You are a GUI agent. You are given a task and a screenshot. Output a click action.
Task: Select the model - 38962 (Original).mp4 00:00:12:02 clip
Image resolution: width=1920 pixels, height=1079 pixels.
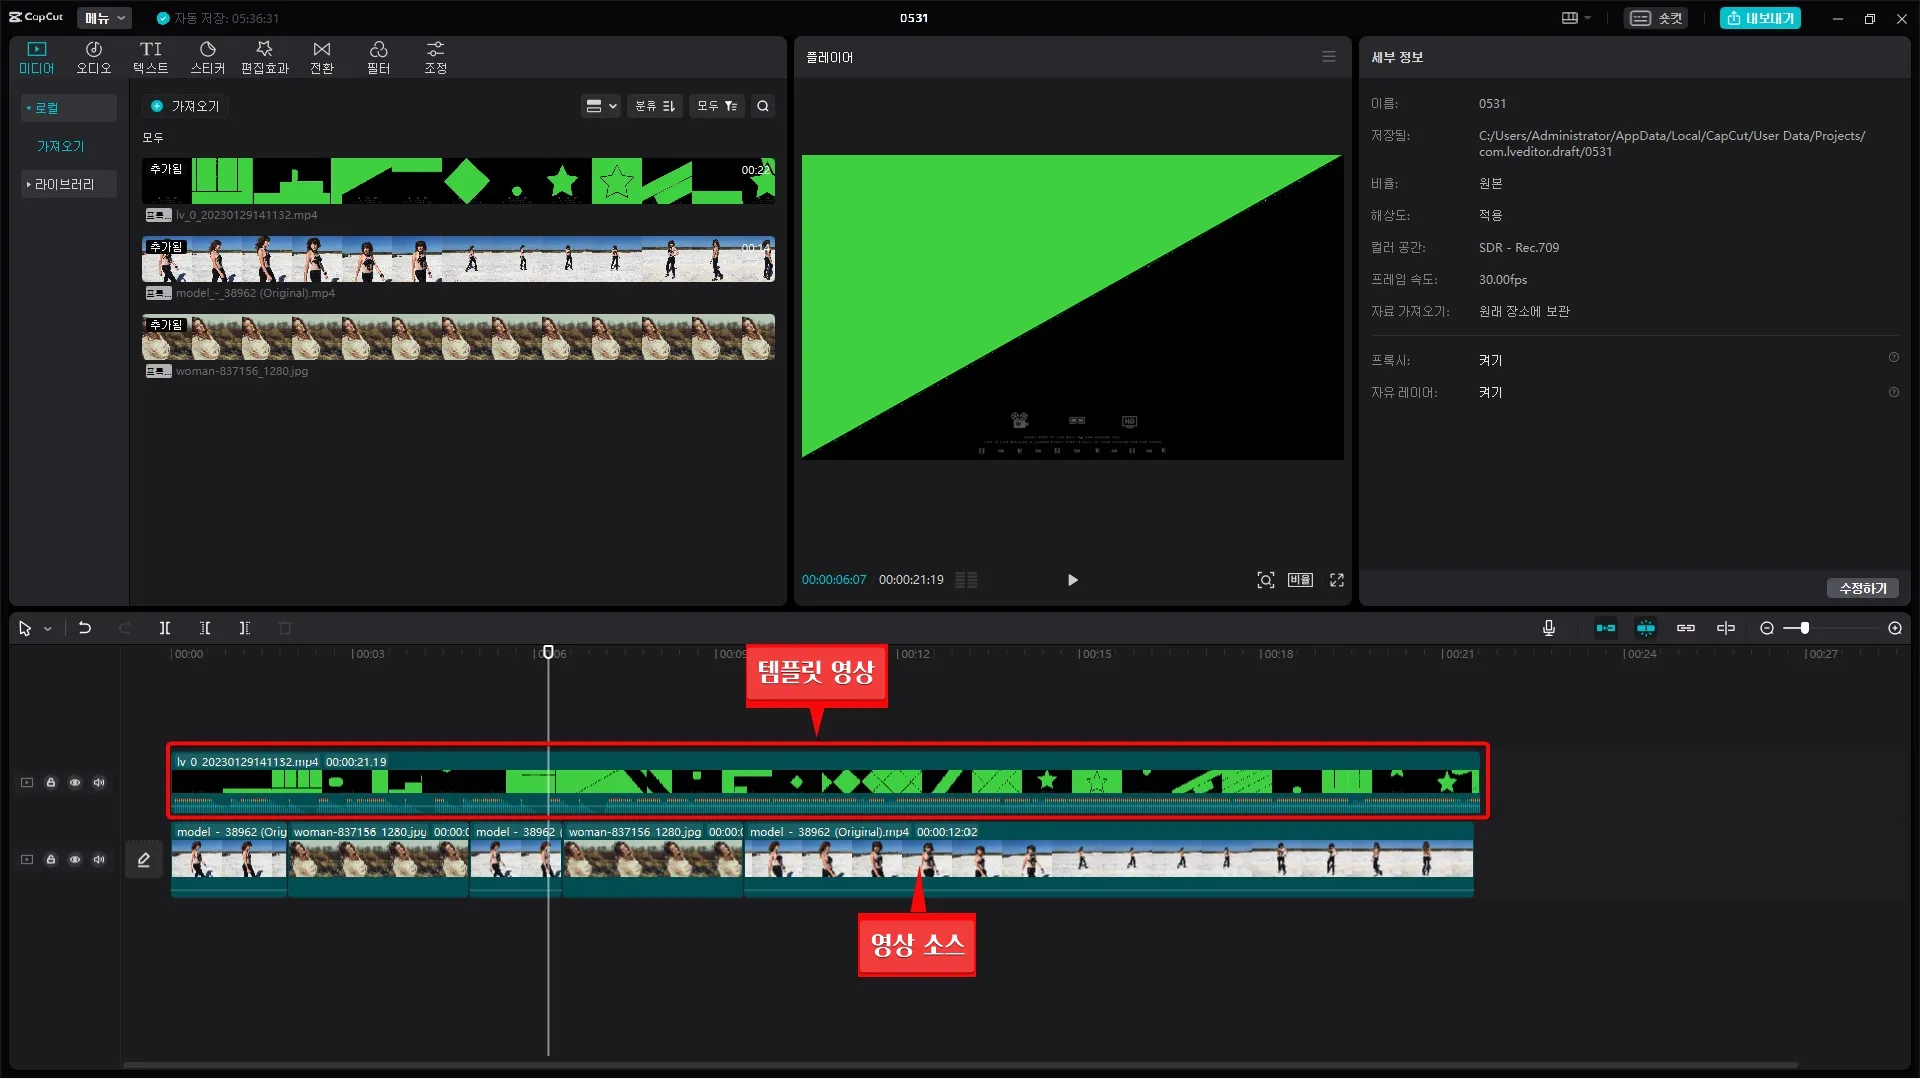click(x=1109, y=859)
